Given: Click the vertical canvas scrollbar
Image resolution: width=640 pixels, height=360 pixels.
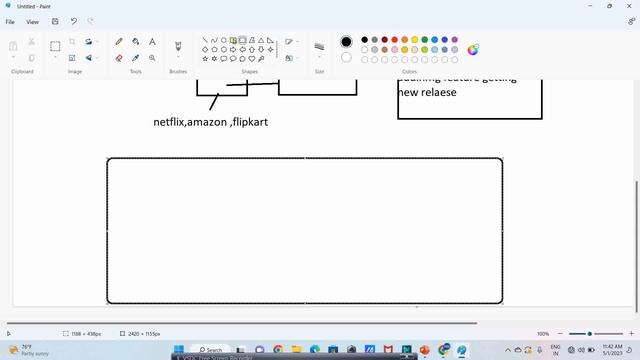Looking at the screenshot, I should (636, 246).
